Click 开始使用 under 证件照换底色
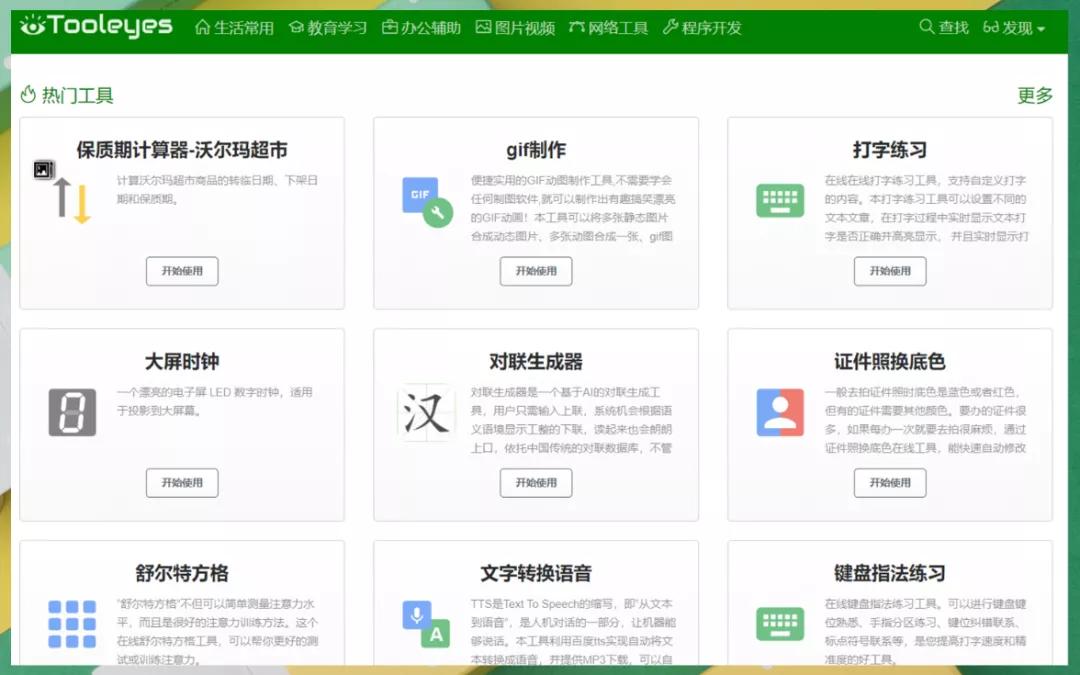The height and width of the screenshot is (675, 1080). 890,483
